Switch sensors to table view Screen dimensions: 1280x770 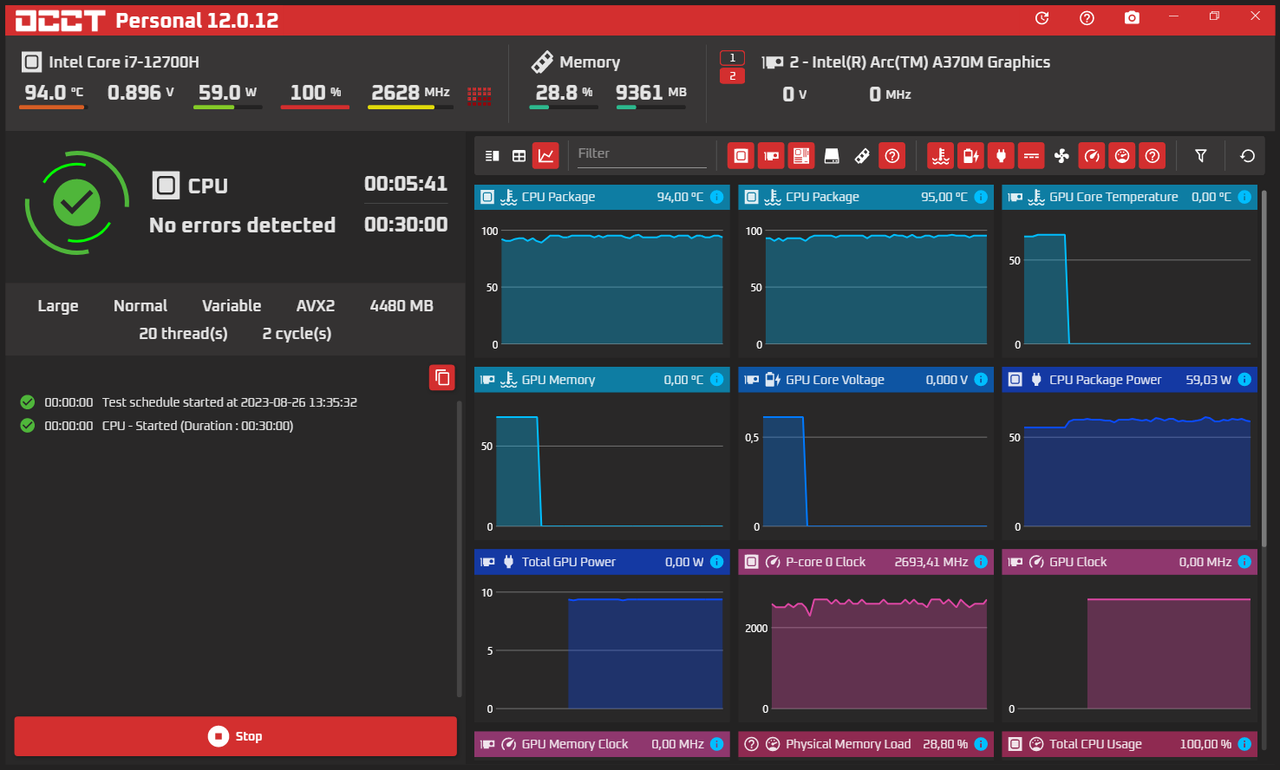[x=519, y=156]
